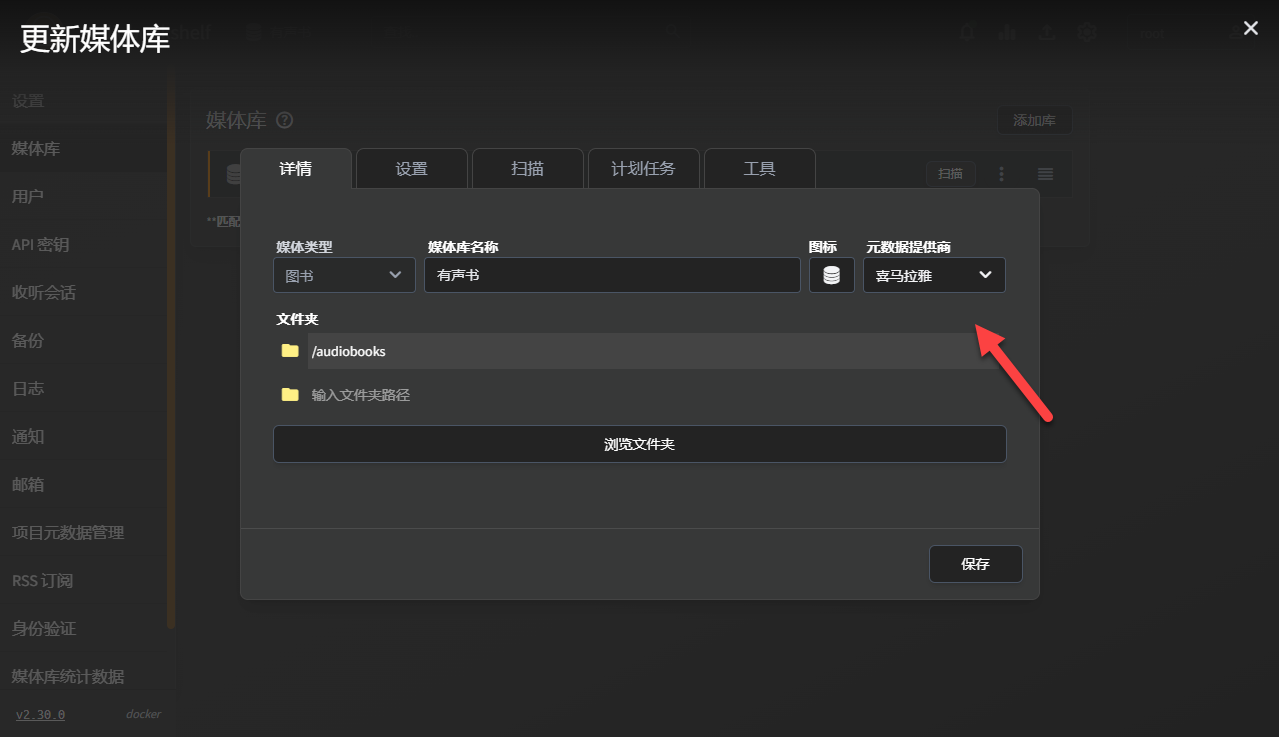This screenshot has width=1279, height=737.
Task: Click the upload media icon in top bar
Action: coord(1046,33)
